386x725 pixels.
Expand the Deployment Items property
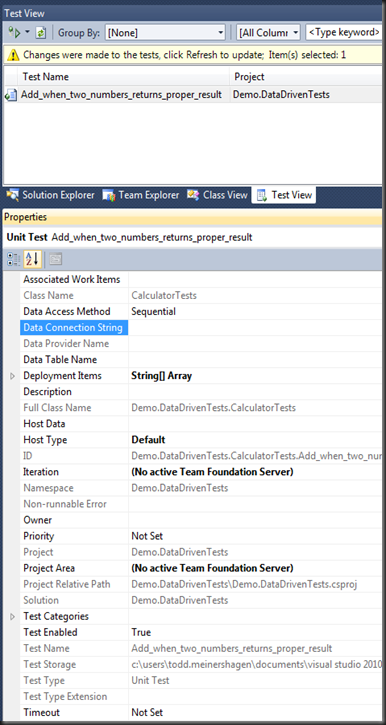12,376
